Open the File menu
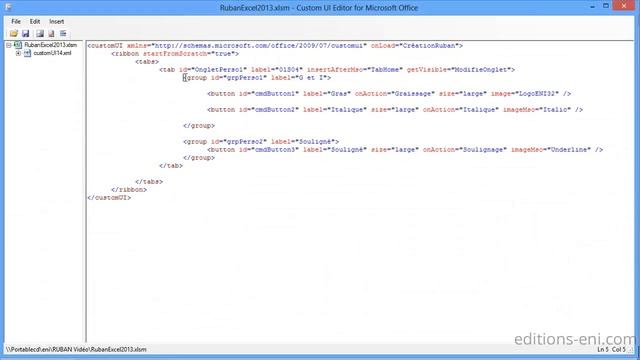 [x=16, y=21]
